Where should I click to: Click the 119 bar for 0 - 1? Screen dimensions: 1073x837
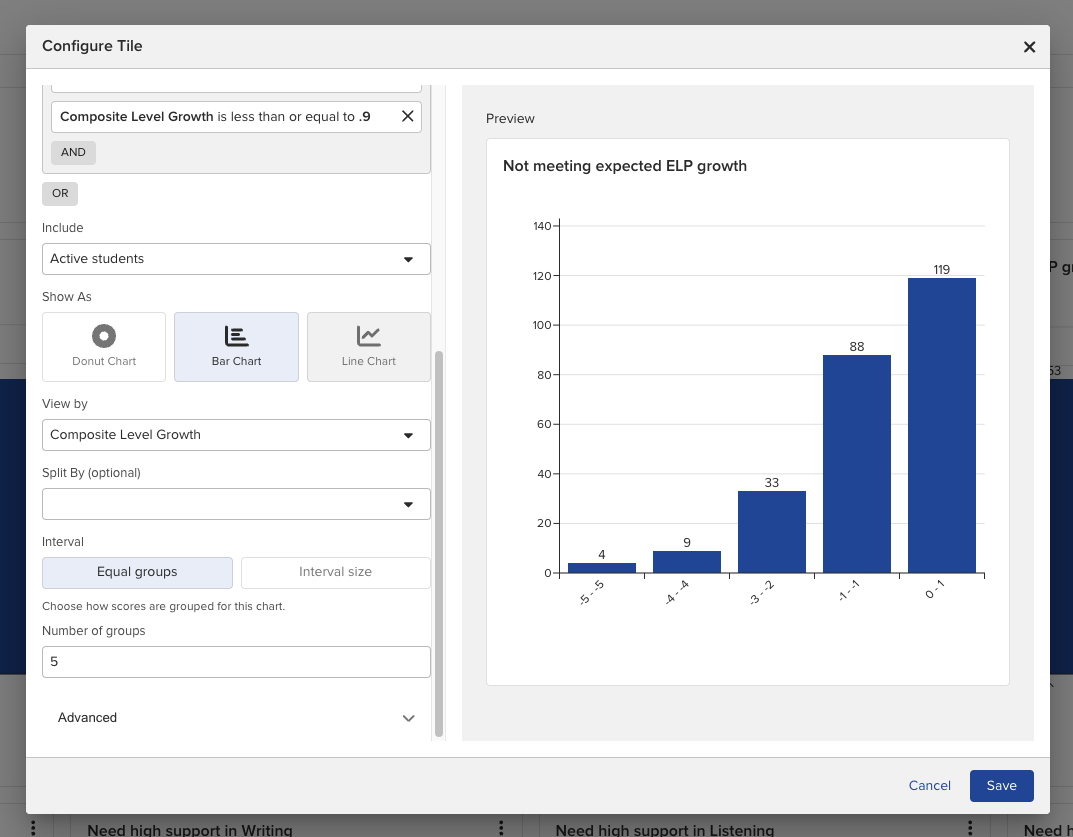tap(942, 426)
